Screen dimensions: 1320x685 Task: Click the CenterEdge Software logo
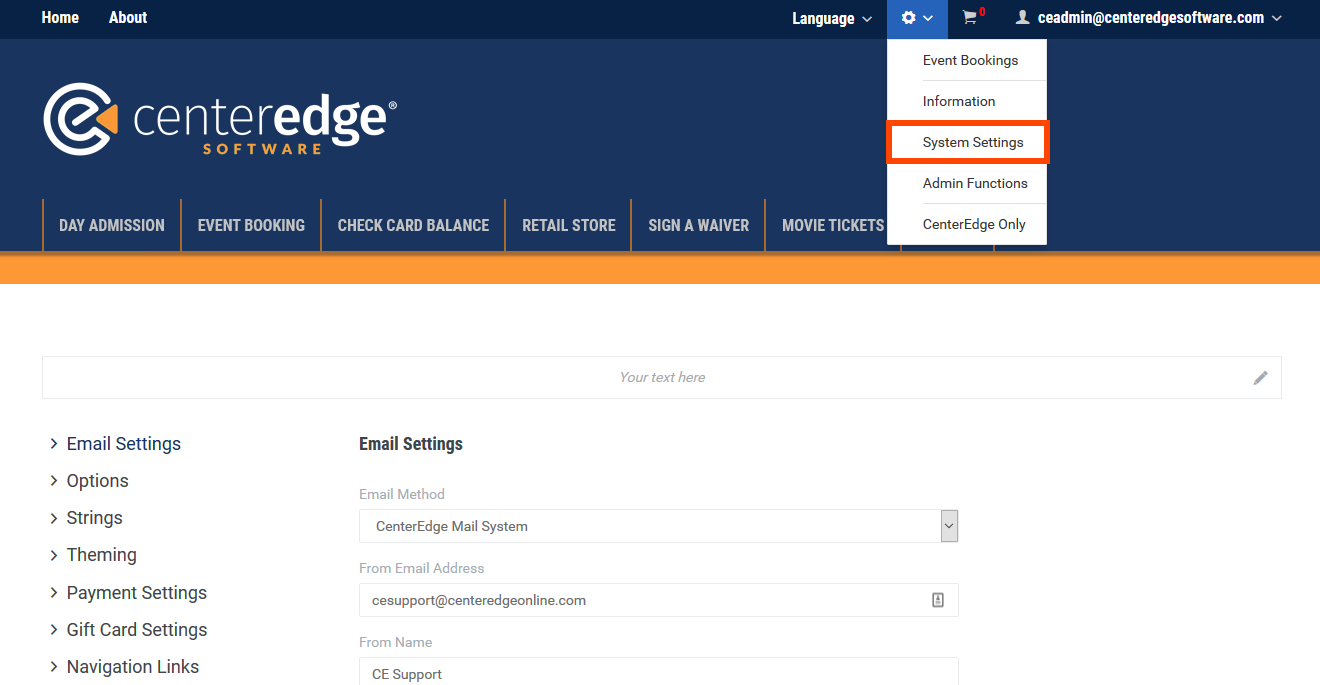click(x=220, y=119)
